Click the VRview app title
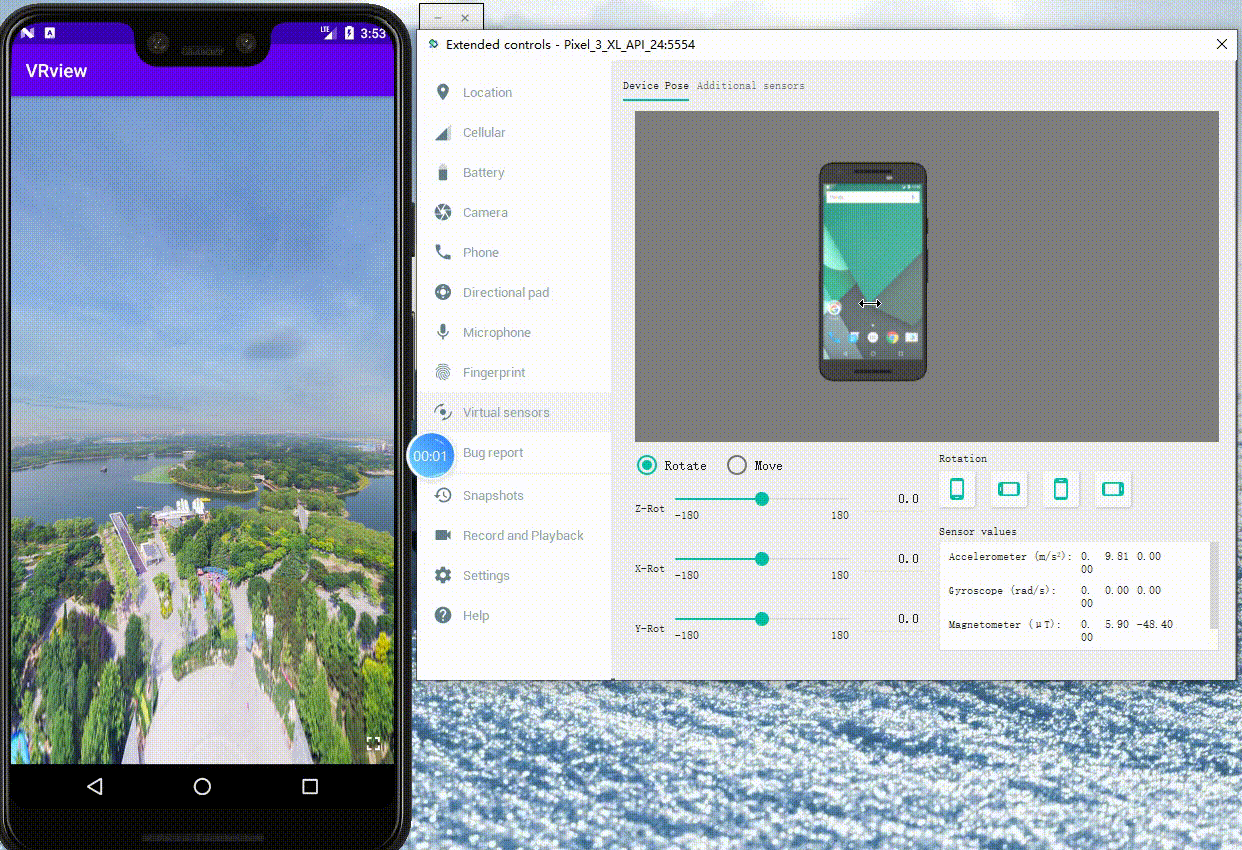The height and width of the screenshot is (850, 1242). (x=56, y=71)
